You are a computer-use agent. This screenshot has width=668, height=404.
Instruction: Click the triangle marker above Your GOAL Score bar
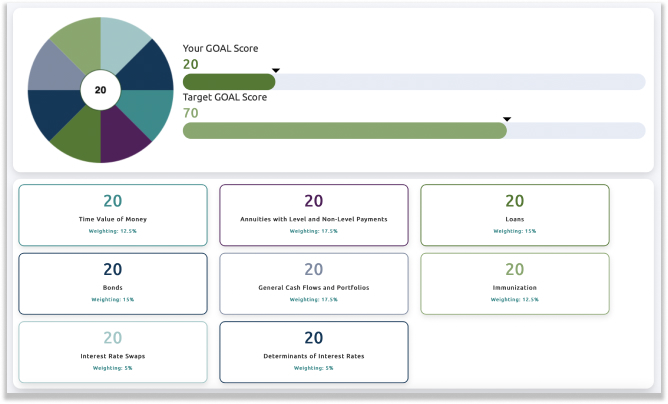coord(276,70)
